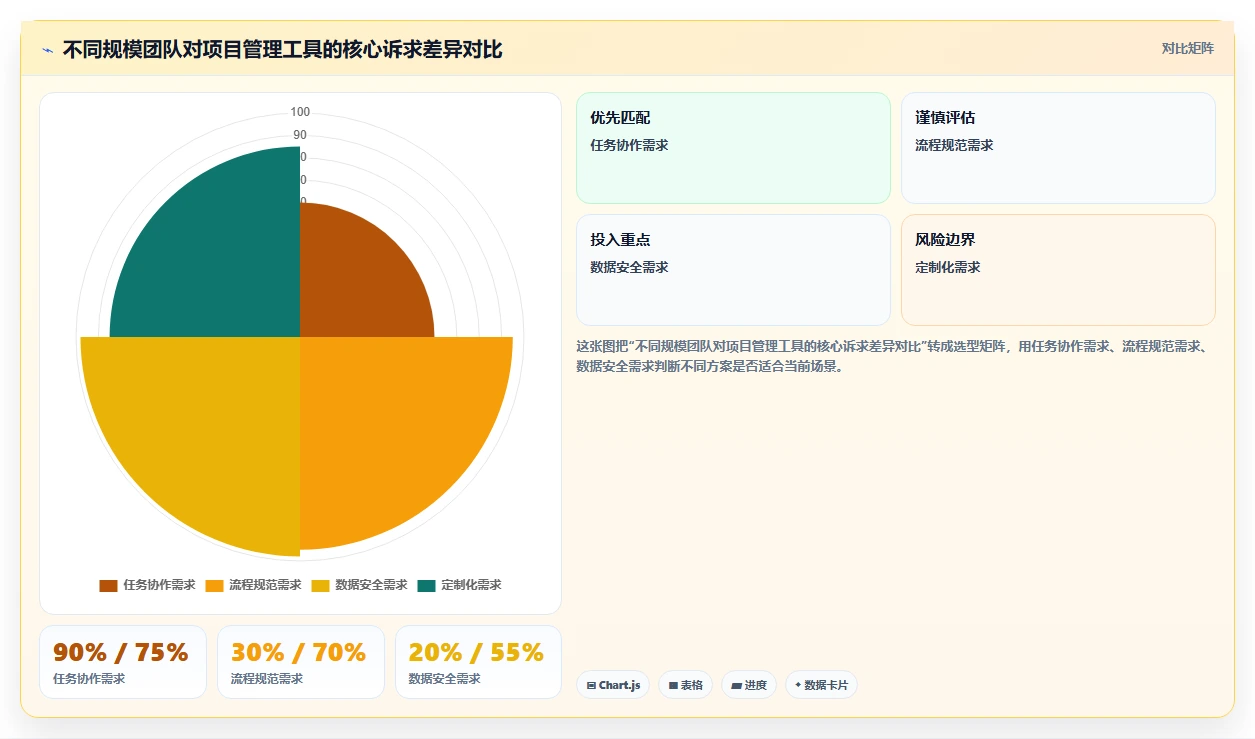The width and height of the screenshot is (1255, 739).
Task: Click the 90% / 75% stat card
Action: pyautogui.click(x=123, y=662)
